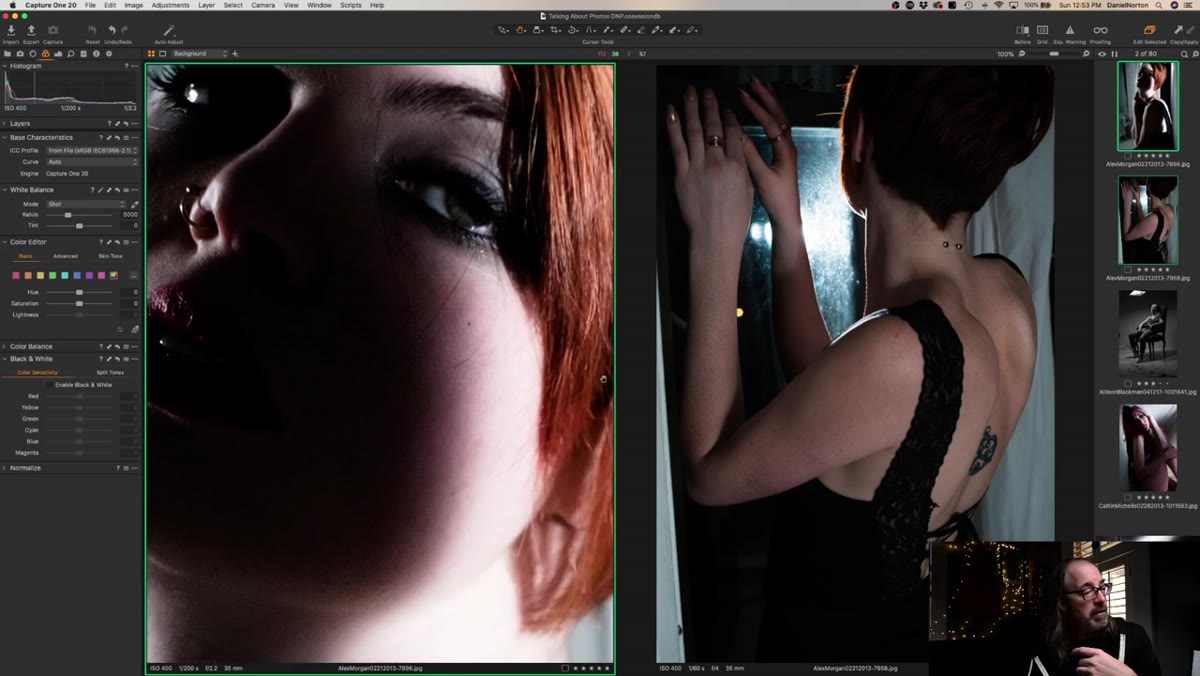Open the Adjustments menu

170,5
